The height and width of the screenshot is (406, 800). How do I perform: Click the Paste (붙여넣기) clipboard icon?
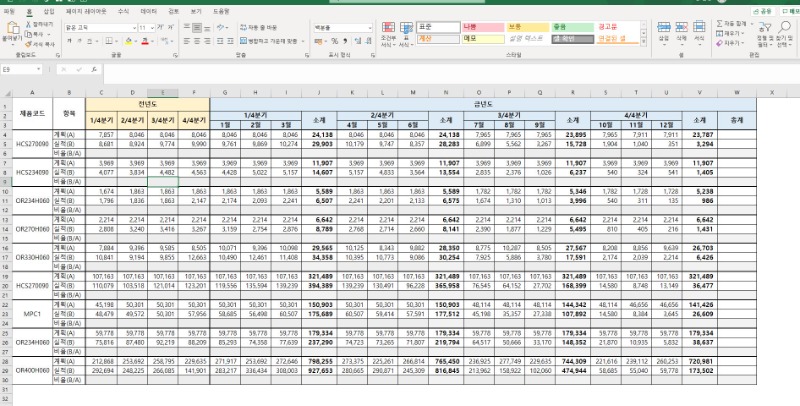pos(11,29)
